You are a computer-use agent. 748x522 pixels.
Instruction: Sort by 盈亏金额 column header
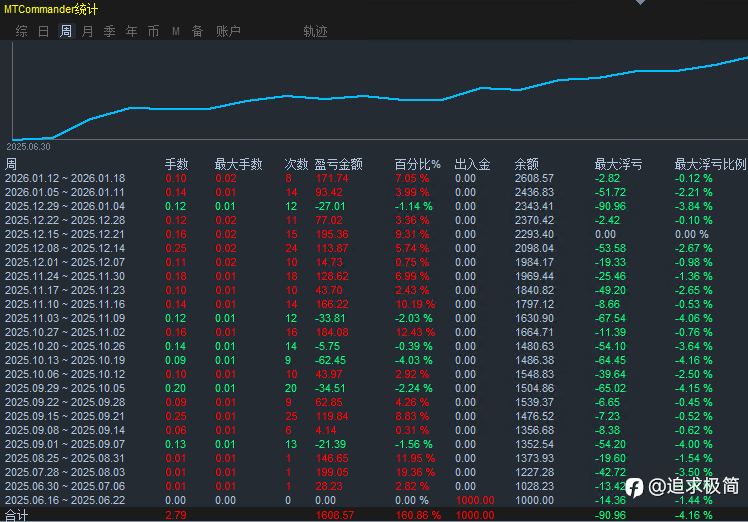(338, 164)
